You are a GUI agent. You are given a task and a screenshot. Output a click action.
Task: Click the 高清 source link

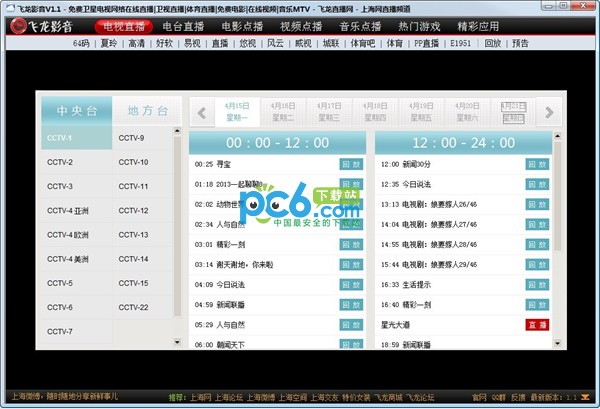point(136,44)
